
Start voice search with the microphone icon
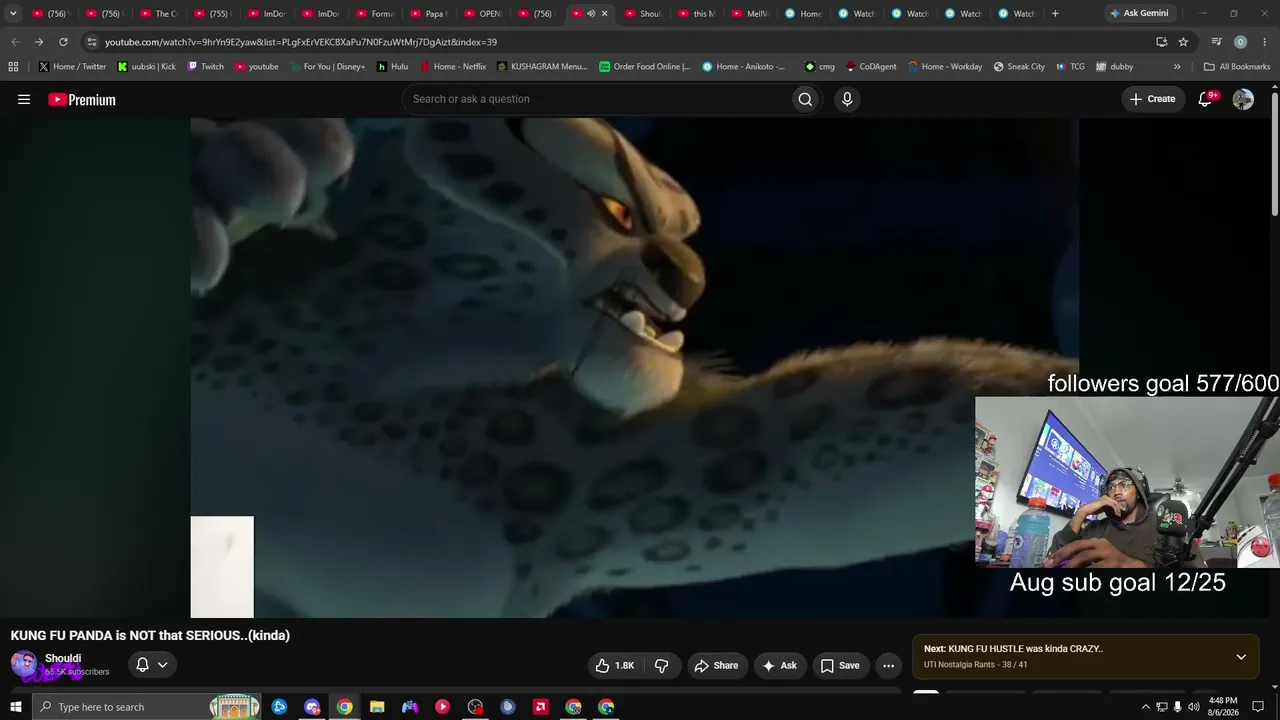point(847,99)
